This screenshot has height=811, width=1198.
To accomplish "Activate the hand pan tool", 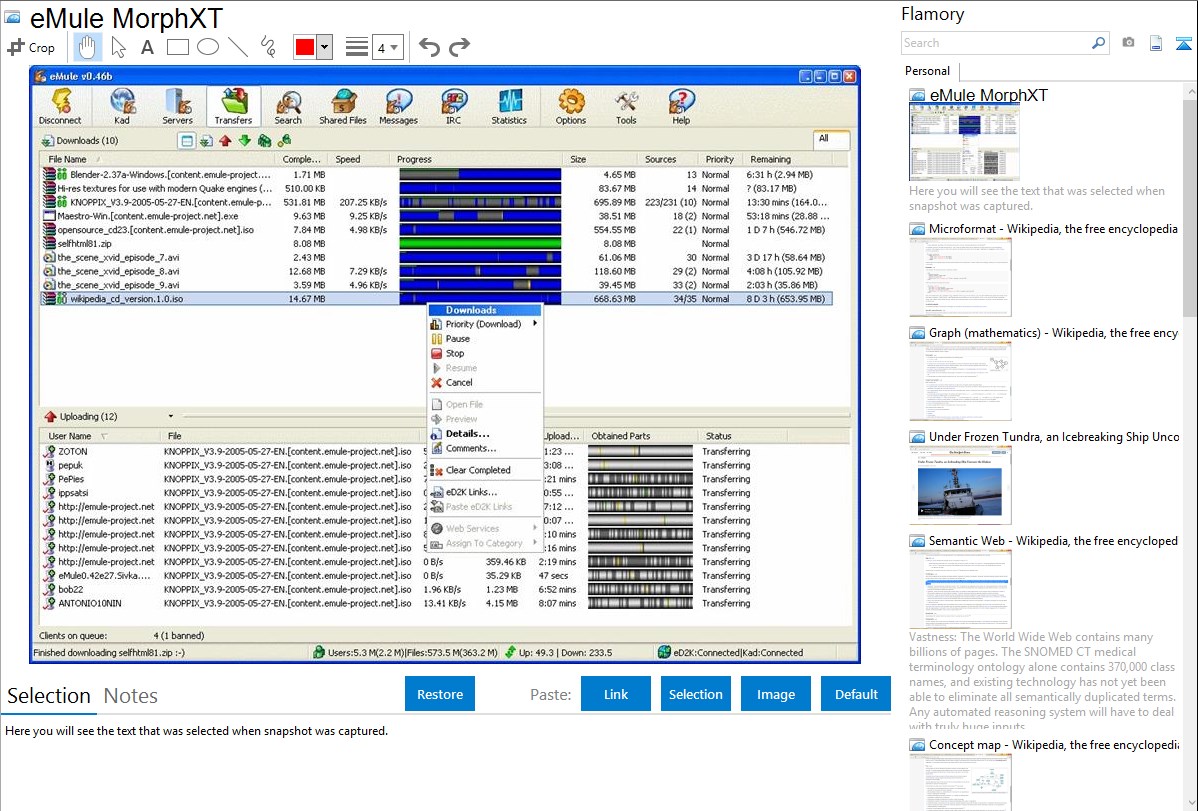I will click(87, 47).
